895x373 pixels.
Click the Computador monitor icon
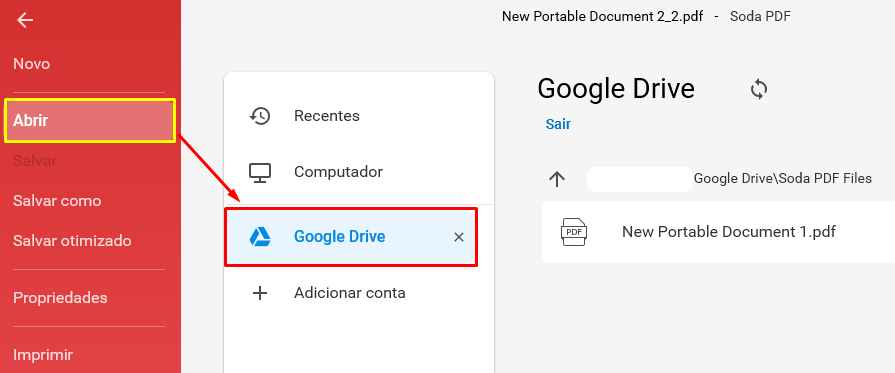260,172
